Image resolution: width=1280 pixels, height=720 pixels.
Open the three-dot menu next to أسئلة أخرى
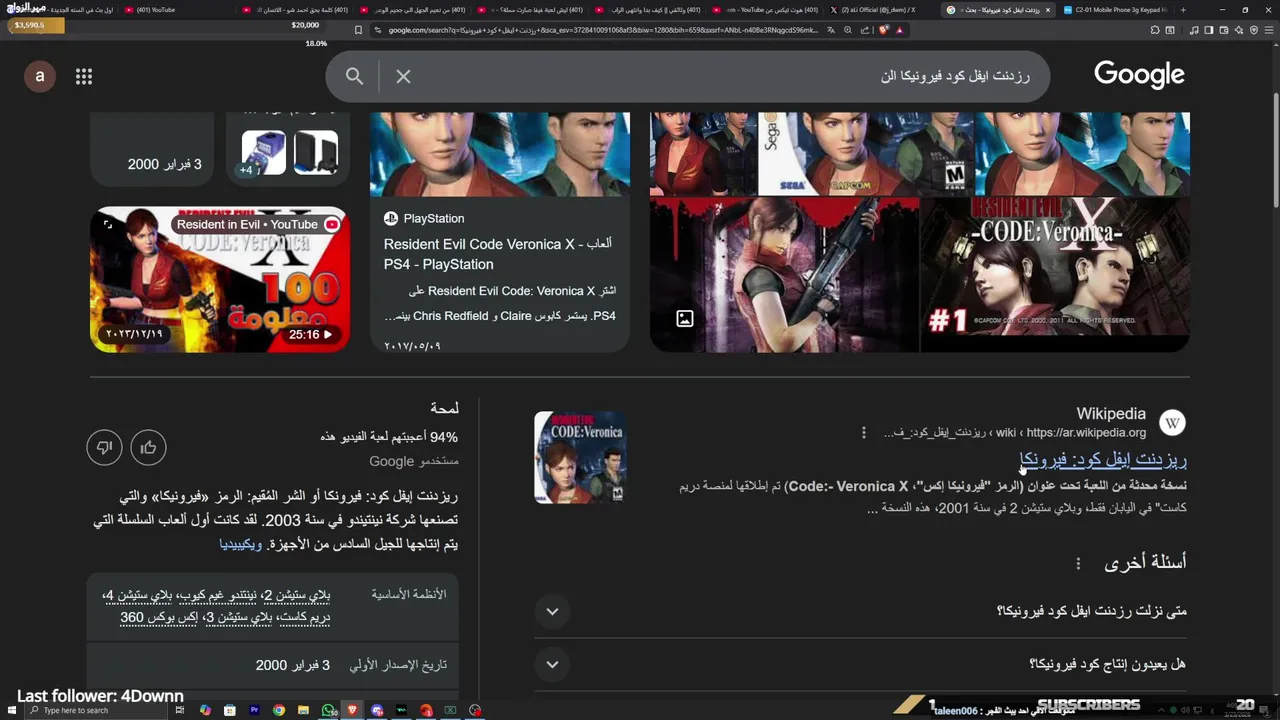click(x=1078, y=563)
